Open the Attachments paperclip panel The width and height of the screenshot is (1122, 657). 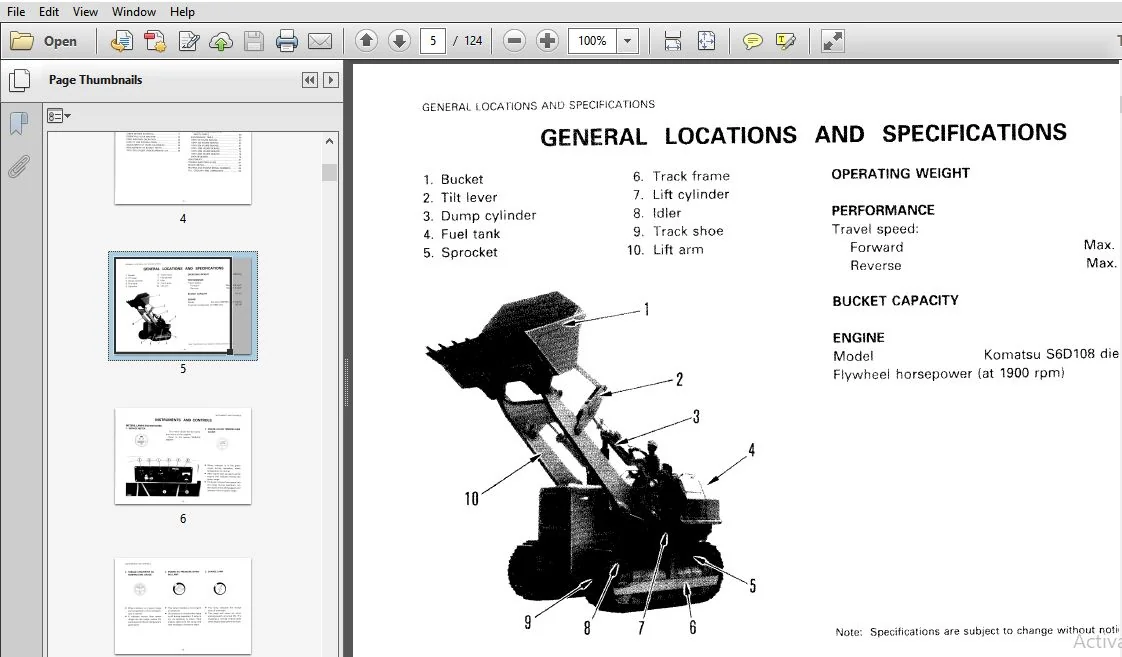pos(19,166)
